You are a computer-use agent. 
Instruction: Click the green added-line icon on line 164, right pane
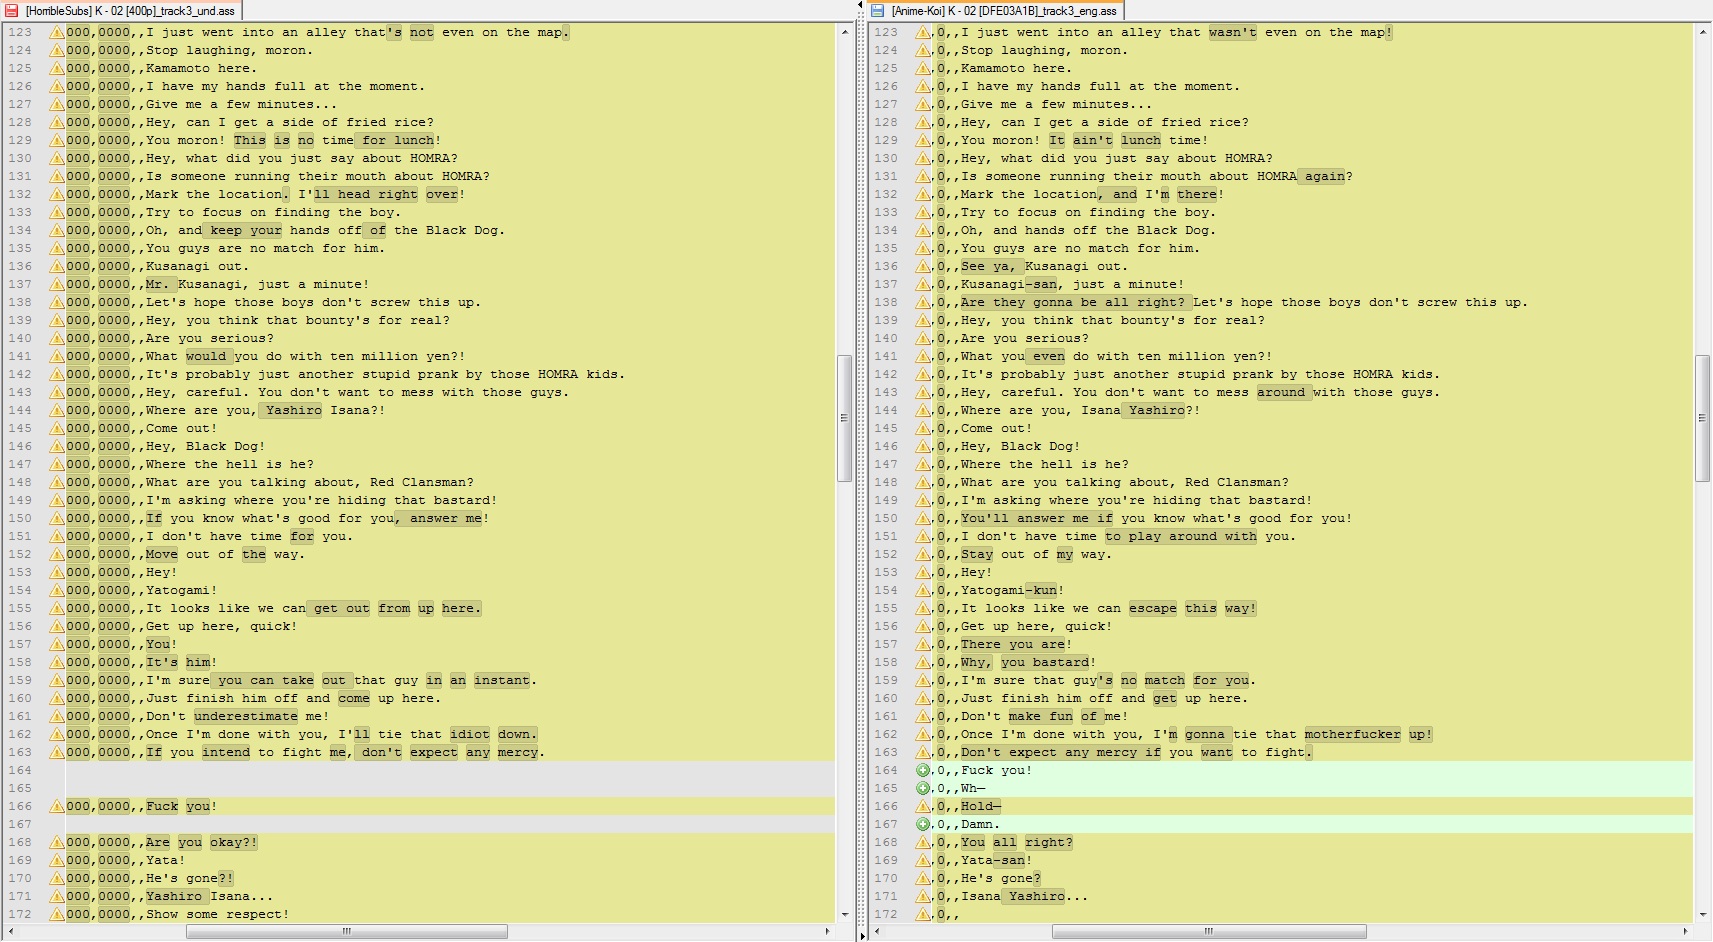click(923, 770)
